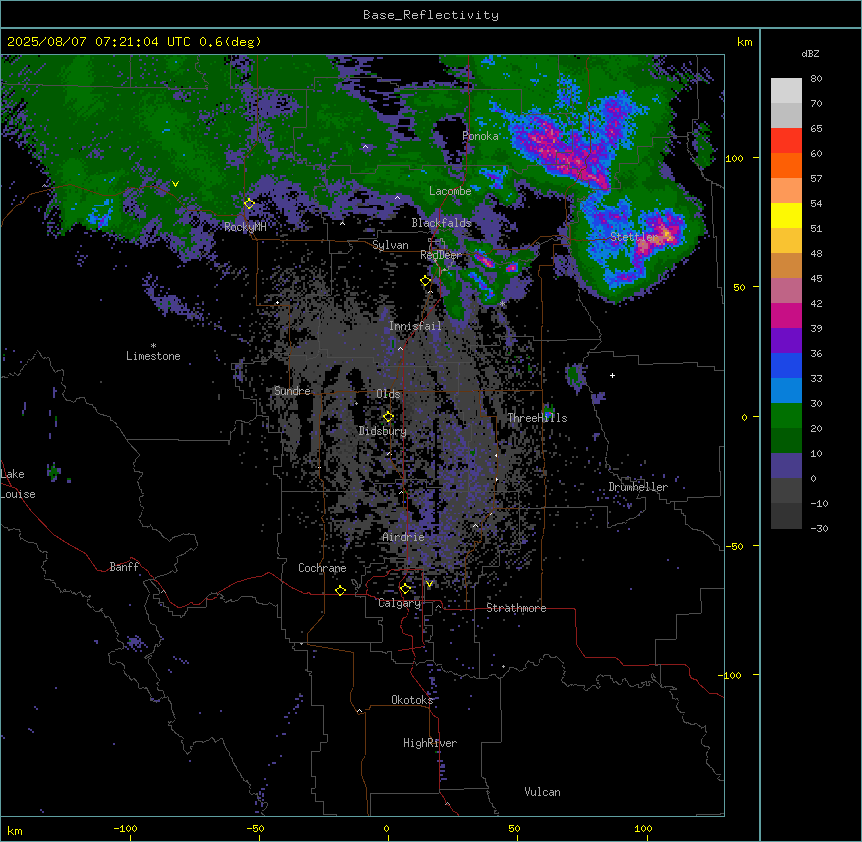862x842 pixels.
Task: Click the Strathmore city label
Action: [x=516, y=608]
